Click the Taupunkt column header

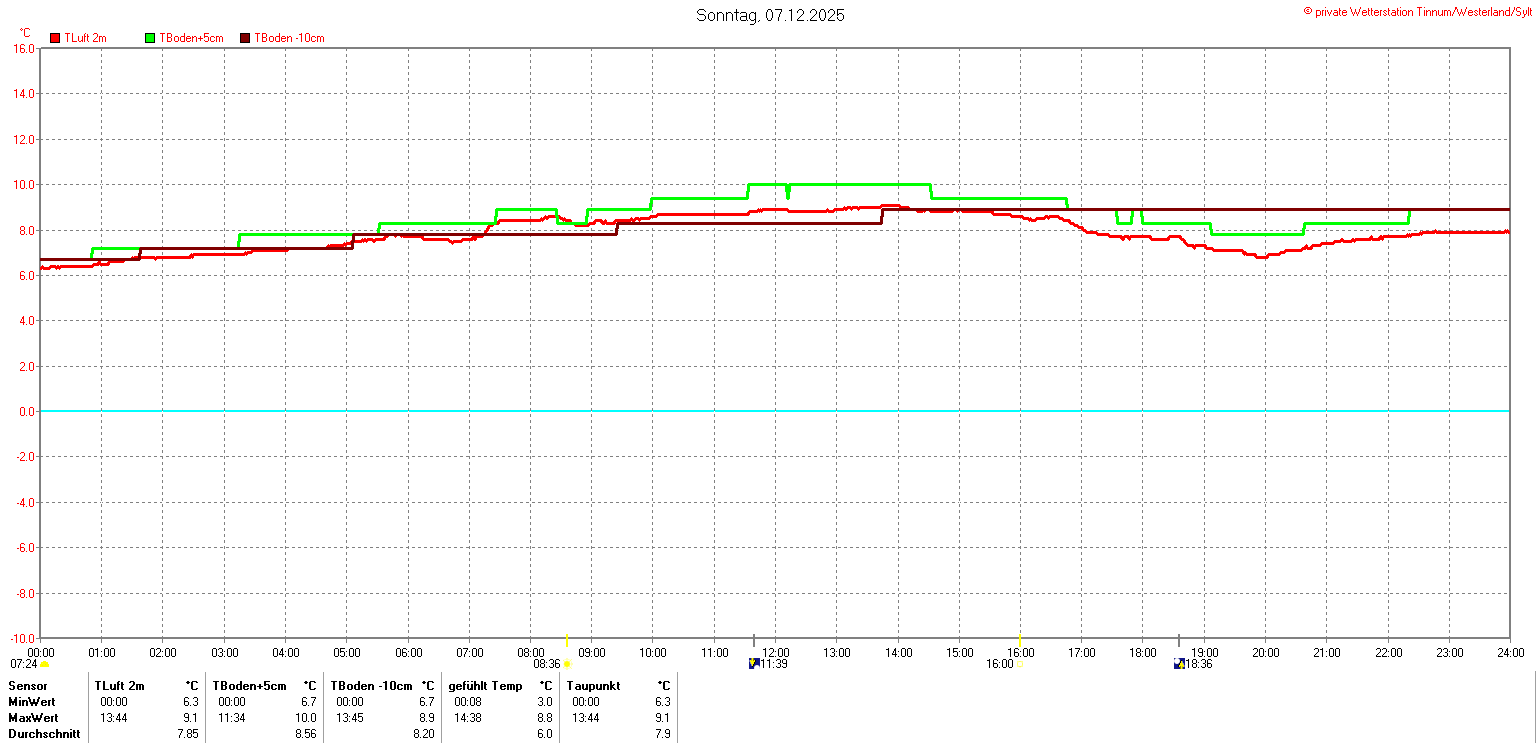coord(593,686)
